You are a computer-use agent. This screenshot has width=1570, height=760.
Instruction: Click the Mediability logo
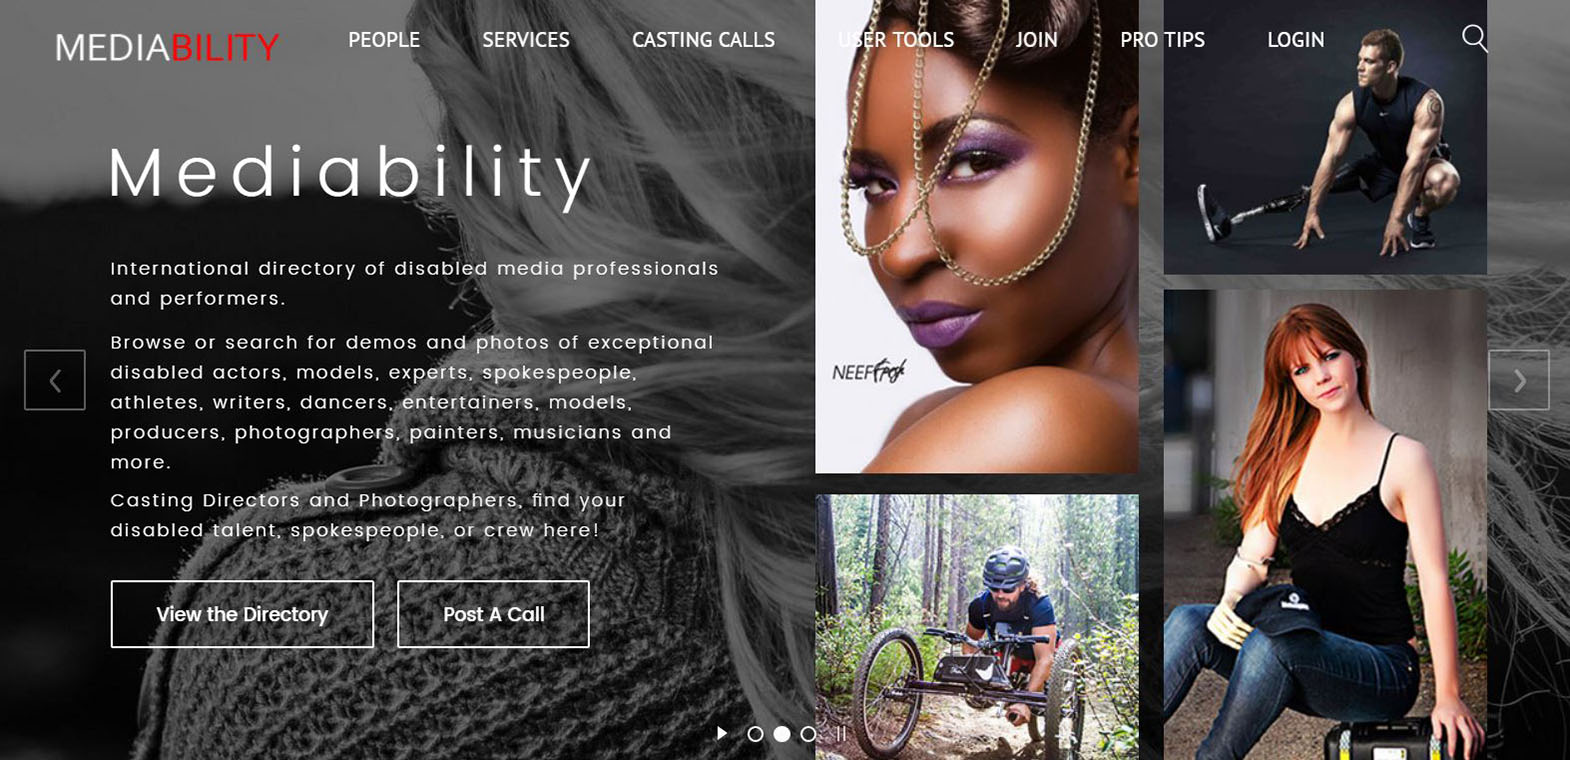click(167, 47)
